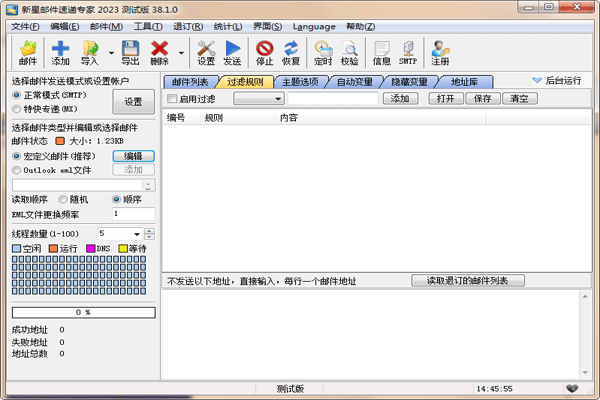600x400 pixels.
Task: Click the 设置 button in account panel
Action: (x=133, y=102)
